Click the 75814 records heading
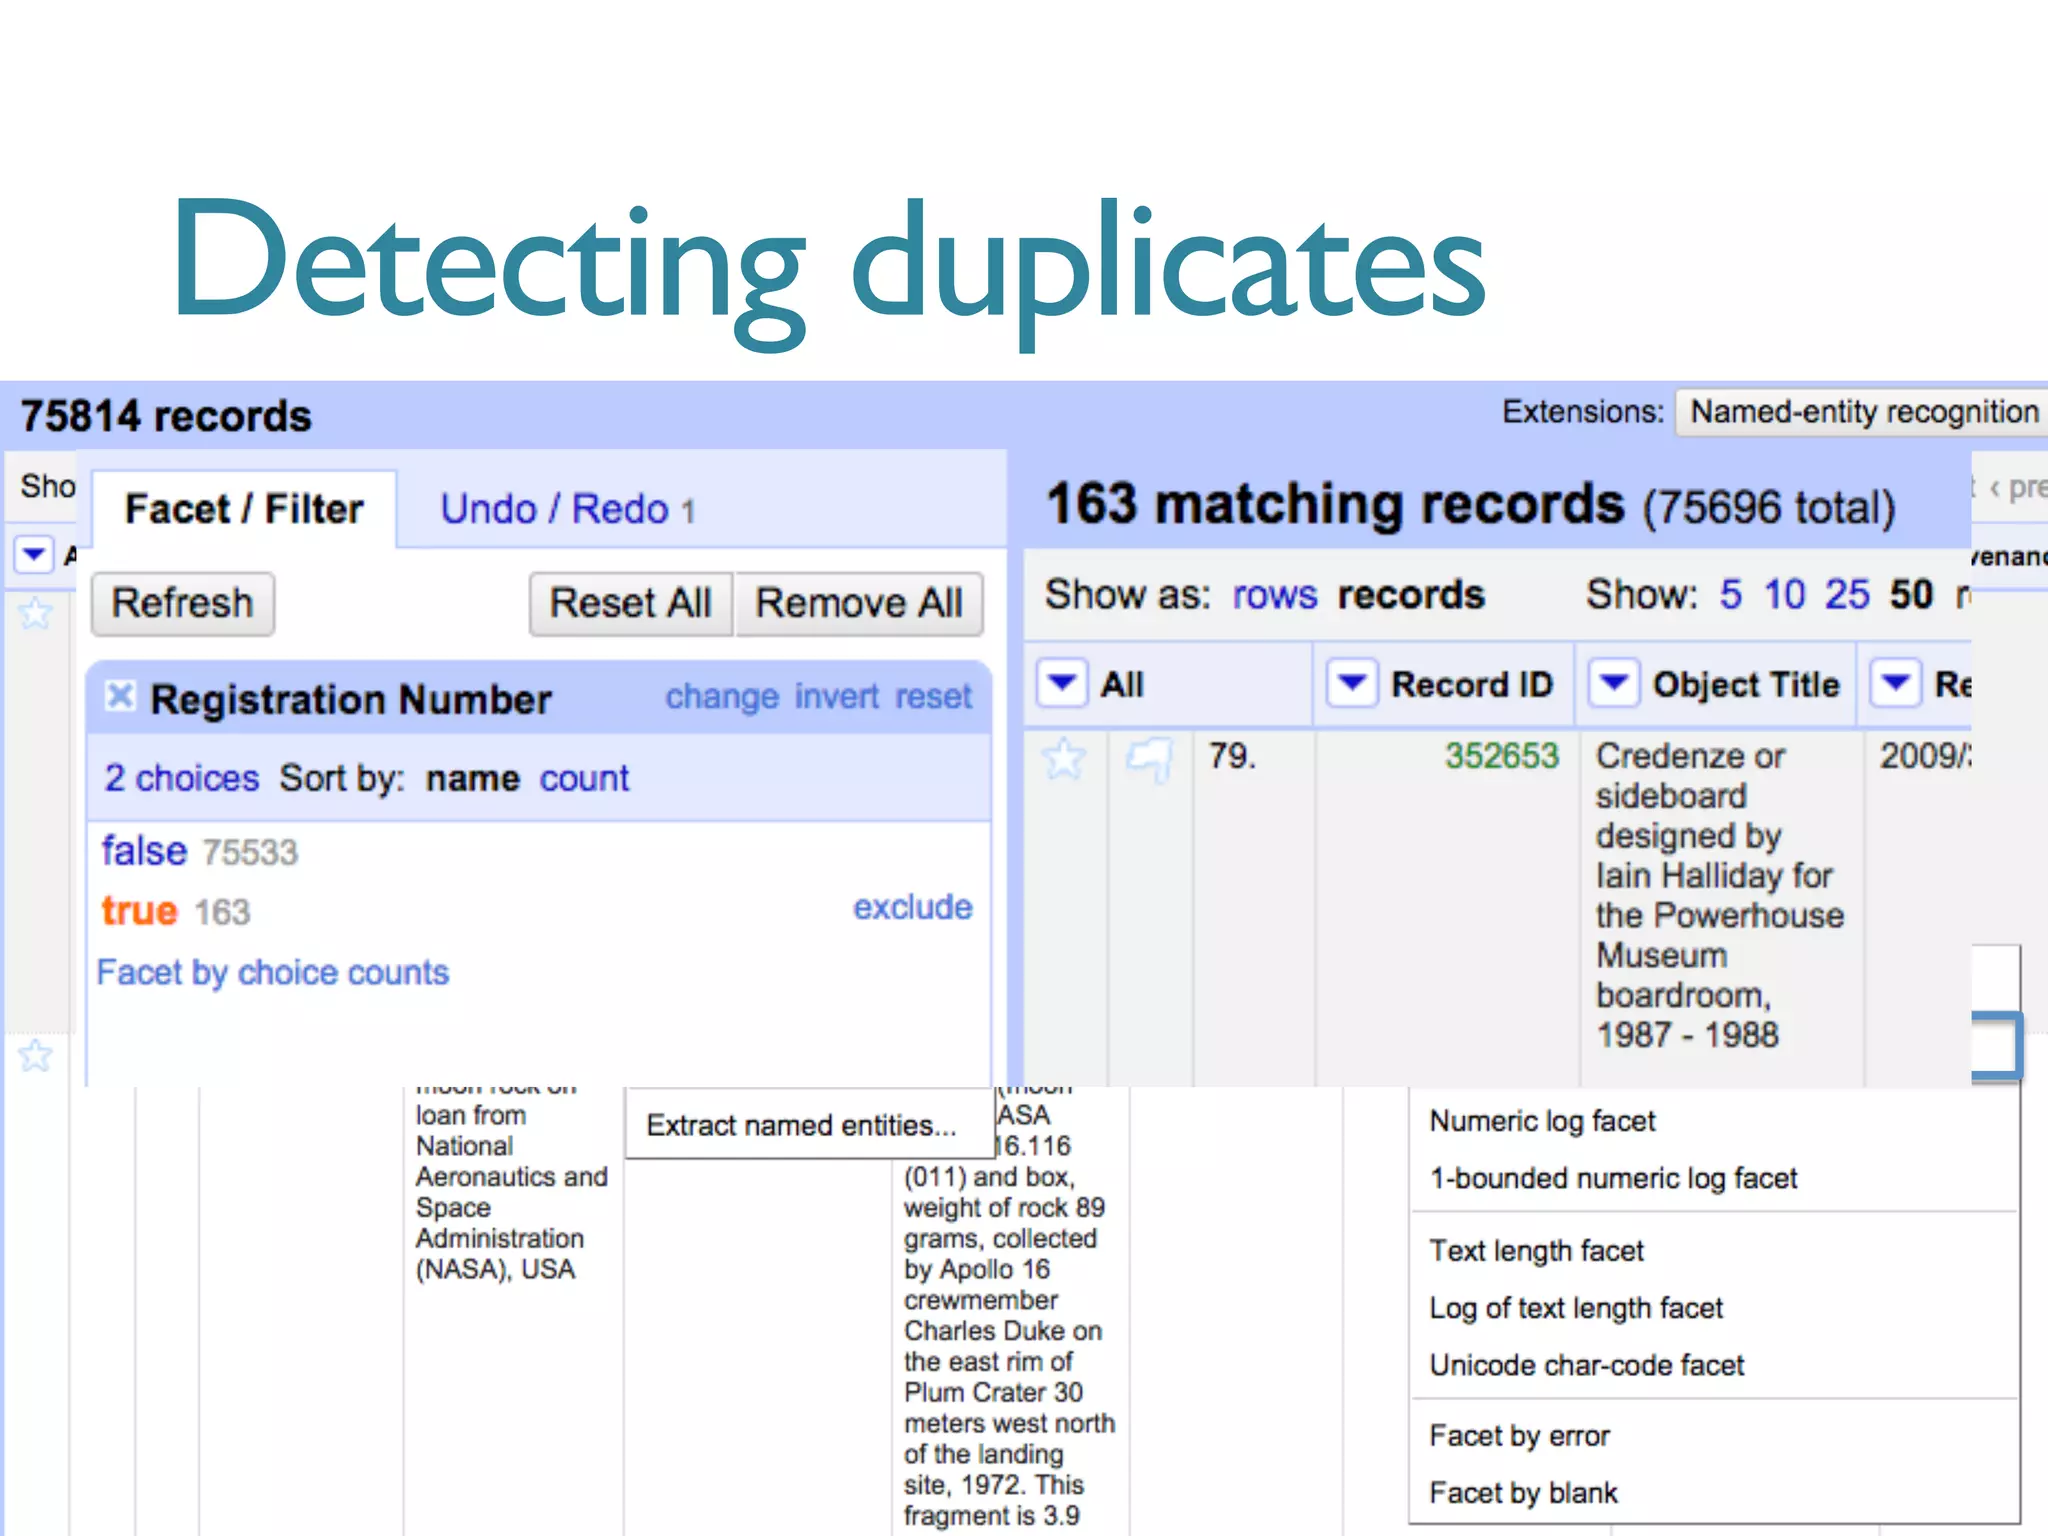2048x1536 pixels. point(166,416)
